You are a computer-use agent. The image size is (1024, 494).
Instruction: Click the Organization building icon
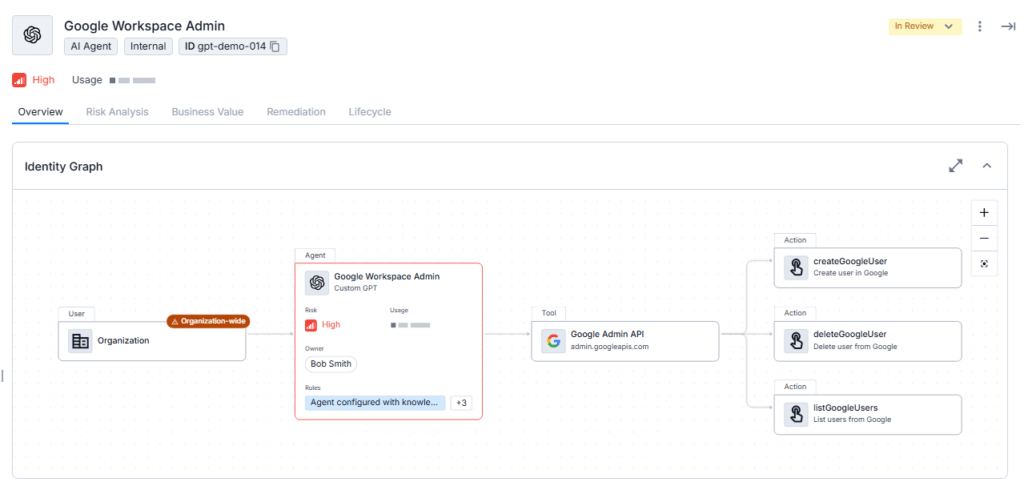point(80,341)
